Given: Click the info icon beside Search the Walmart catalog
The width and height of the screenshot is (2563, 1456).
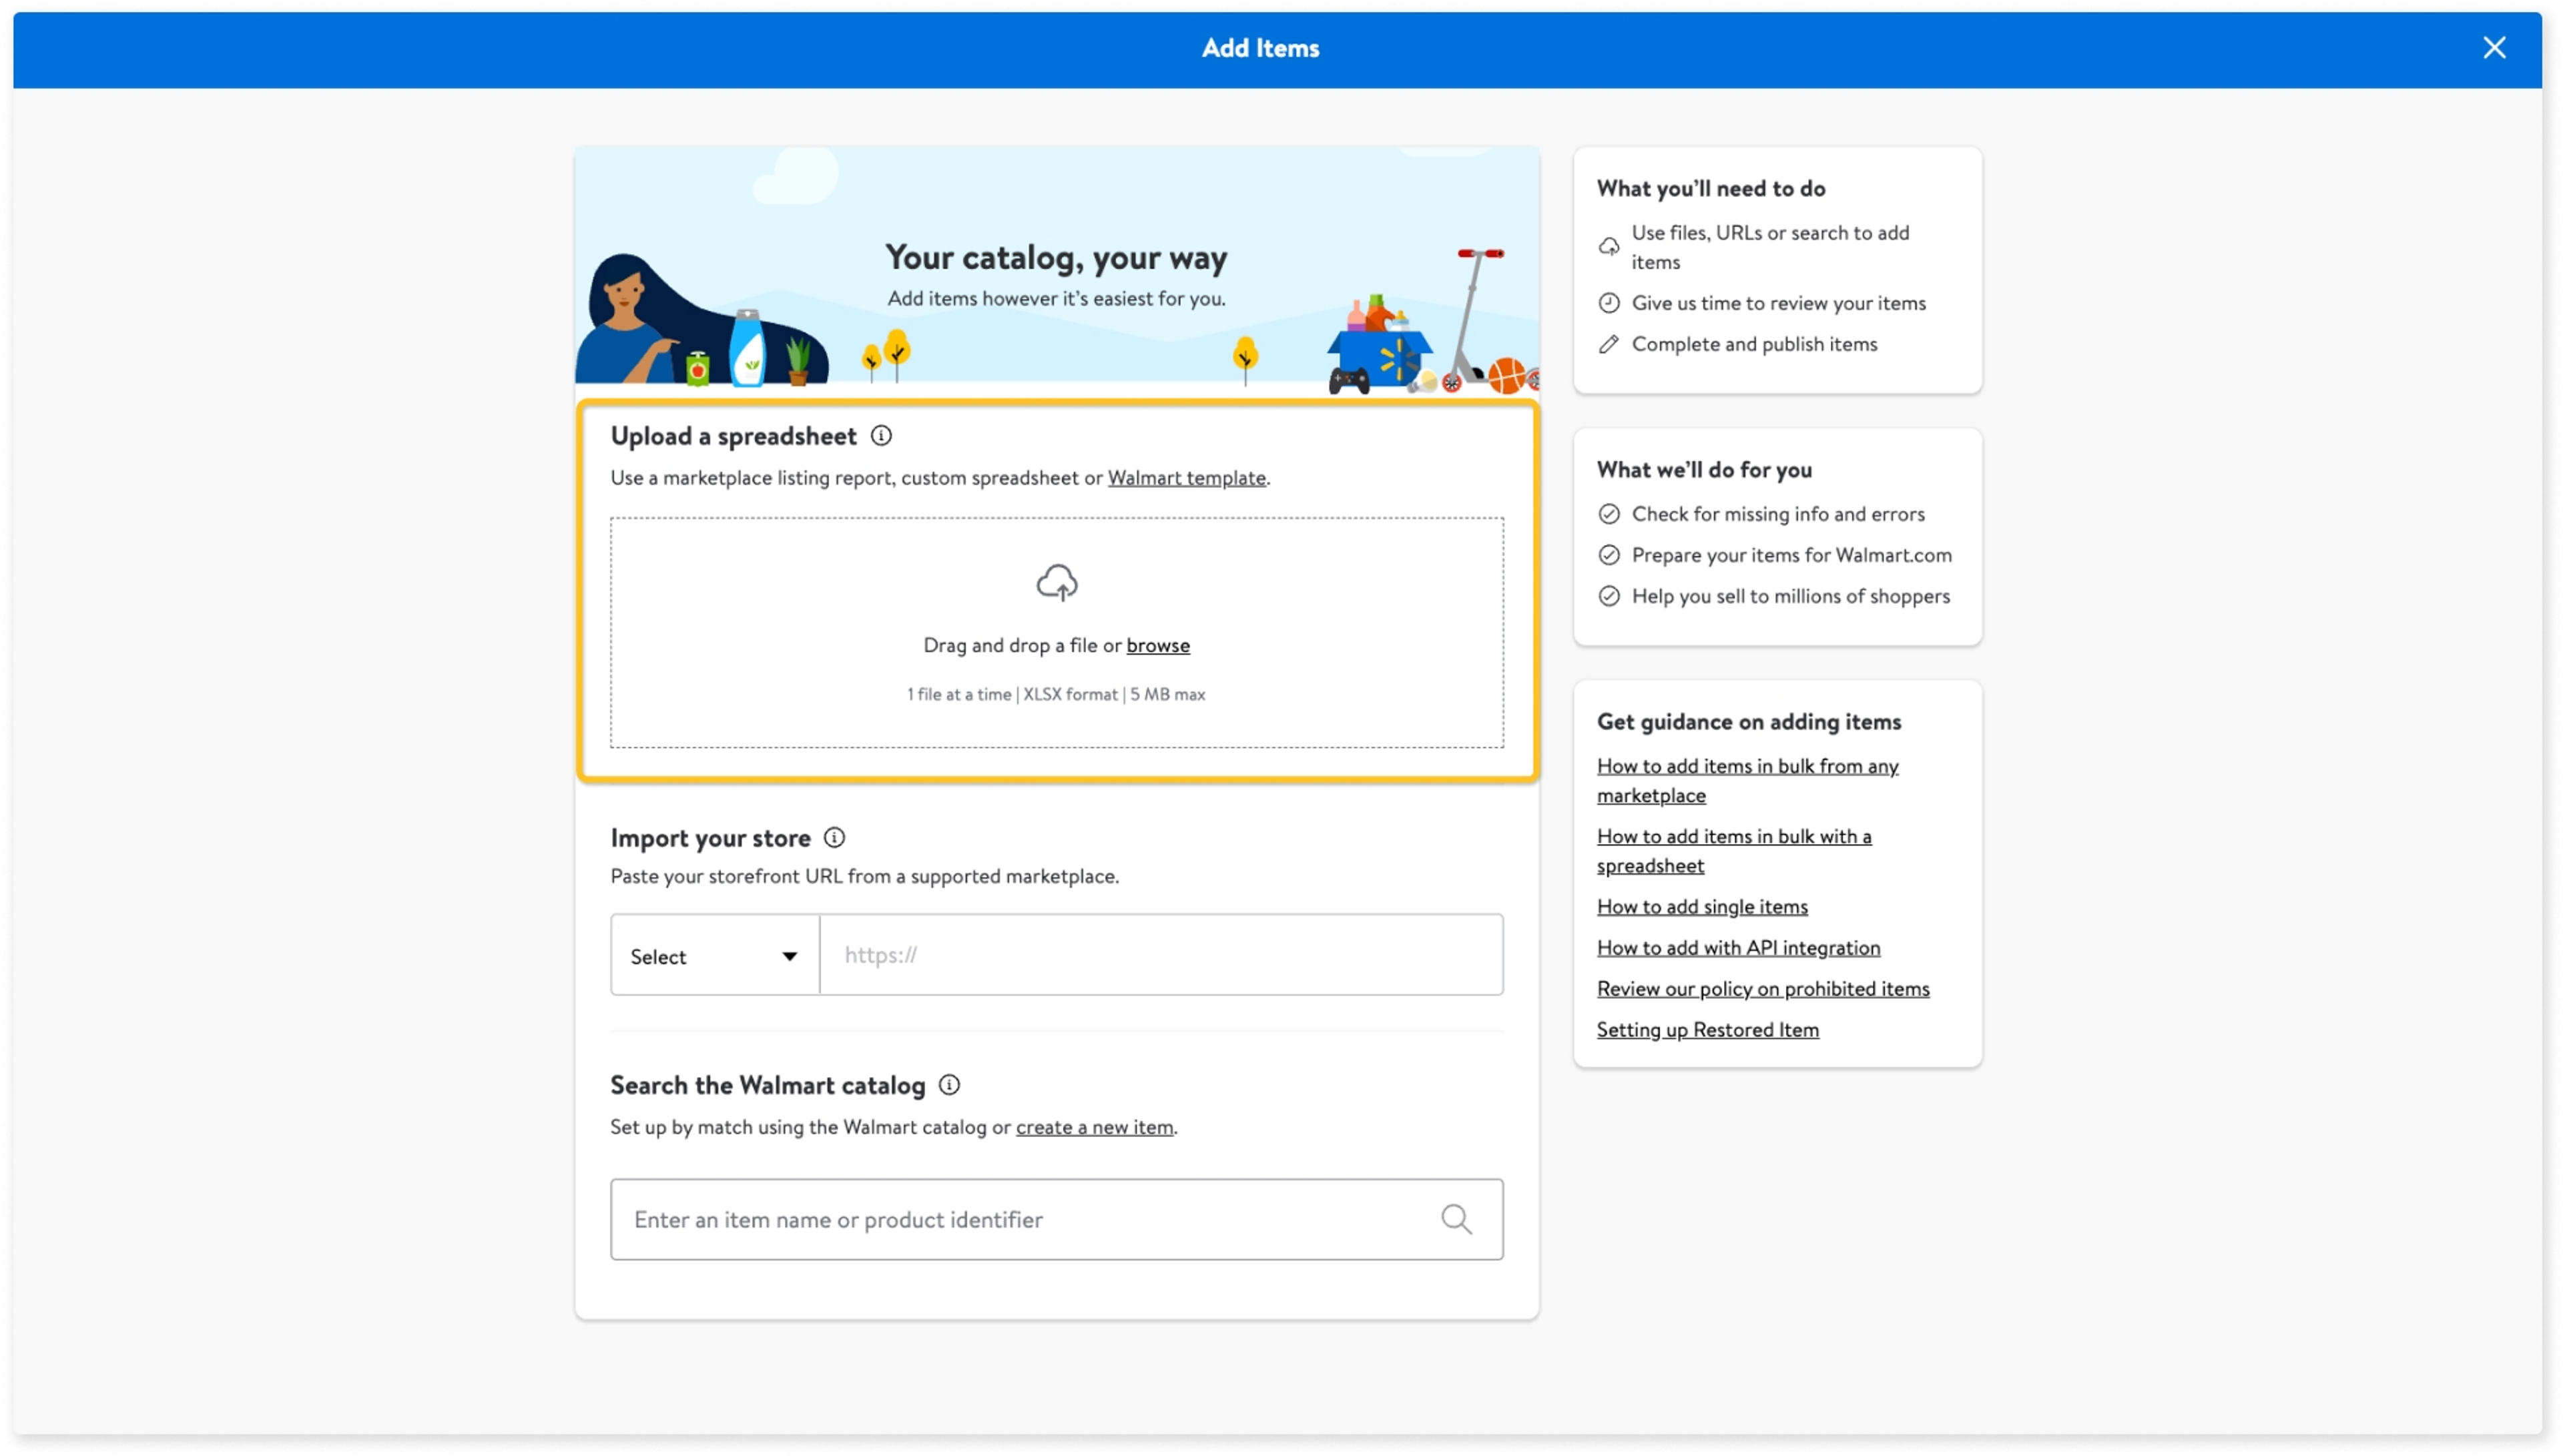Looking at the screenshot, I should click(949, 1085).
